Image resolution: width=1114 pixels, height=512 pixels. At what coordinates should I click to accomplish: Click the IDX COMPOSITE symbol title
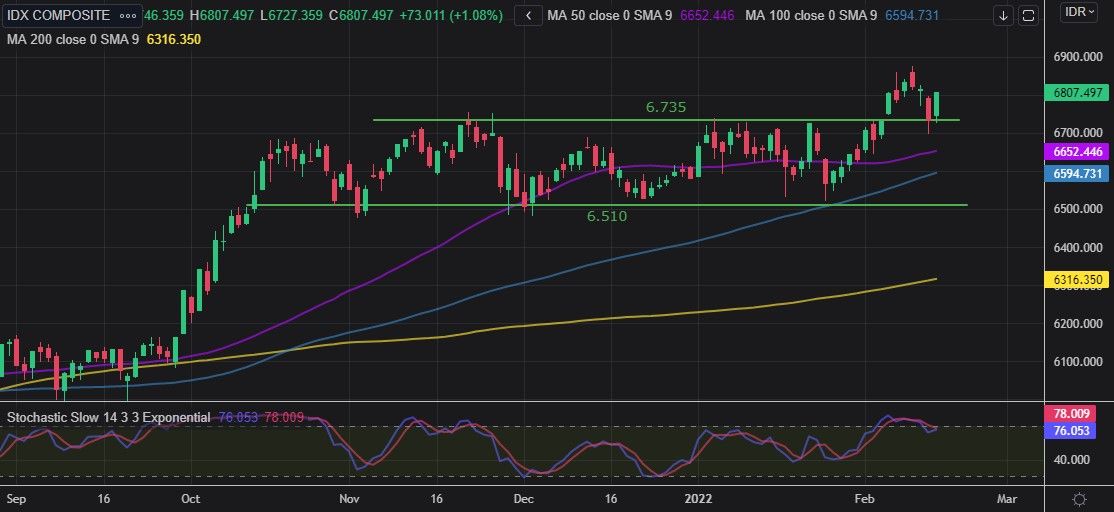point(58,15)
